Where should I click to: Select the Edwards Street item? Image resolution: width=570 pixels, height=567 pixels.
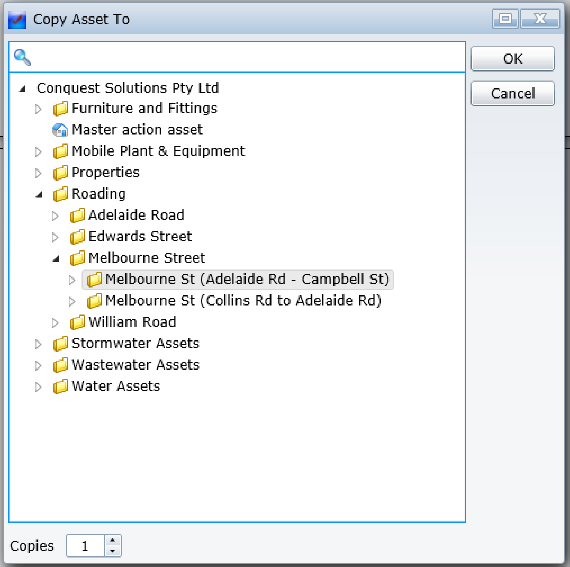(x=140, y=237)
